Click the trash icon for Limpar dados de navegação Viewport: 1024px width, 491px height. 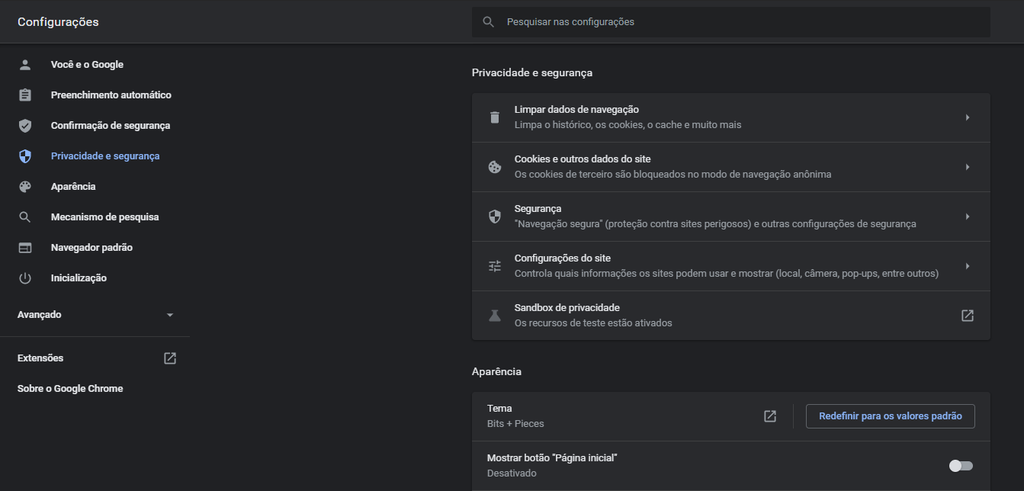[494, 118]
